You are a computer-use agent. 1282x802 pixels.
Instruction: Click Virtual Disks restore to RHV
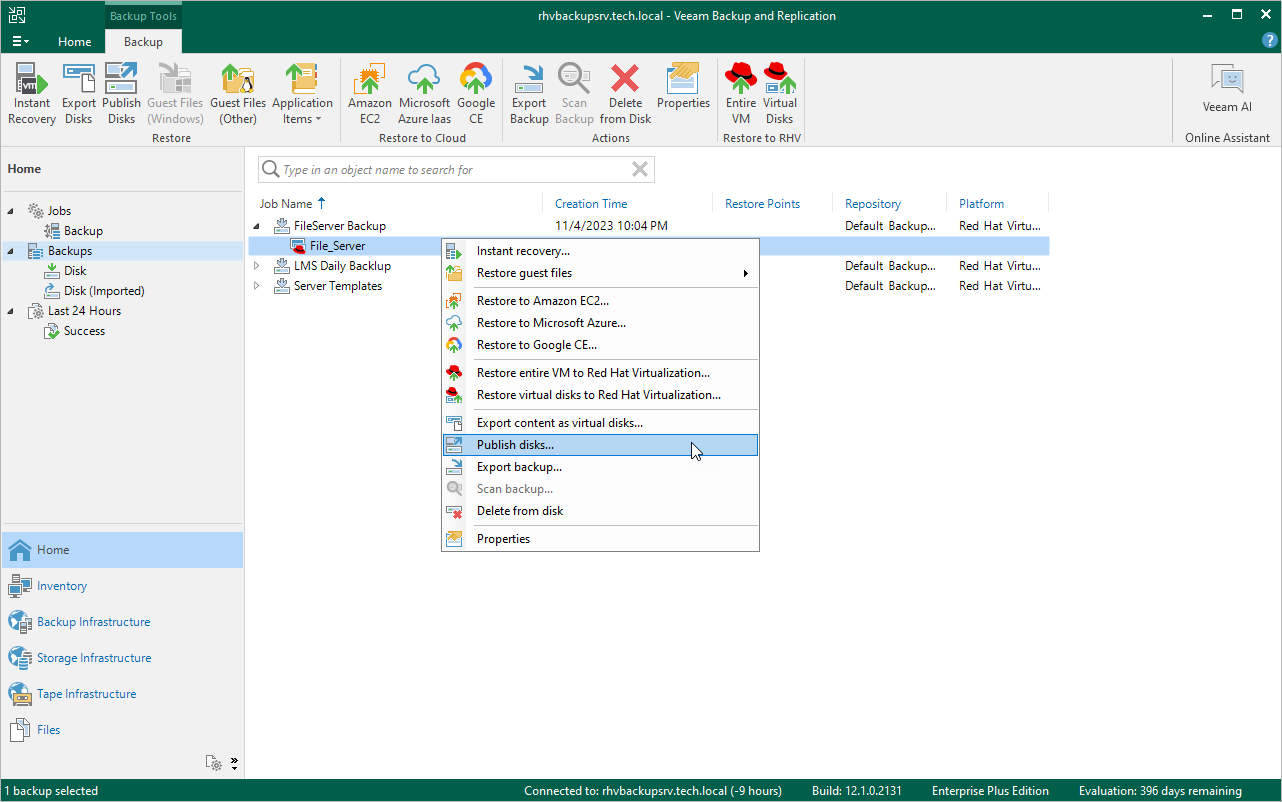click(780, 93)
